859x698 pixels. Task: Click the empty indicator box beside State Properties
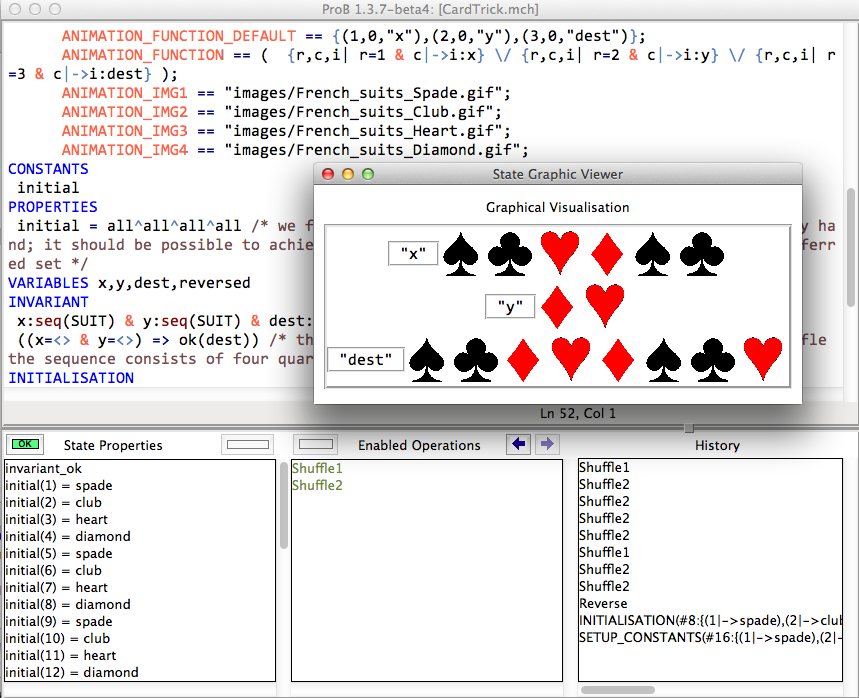click(247, 444)
